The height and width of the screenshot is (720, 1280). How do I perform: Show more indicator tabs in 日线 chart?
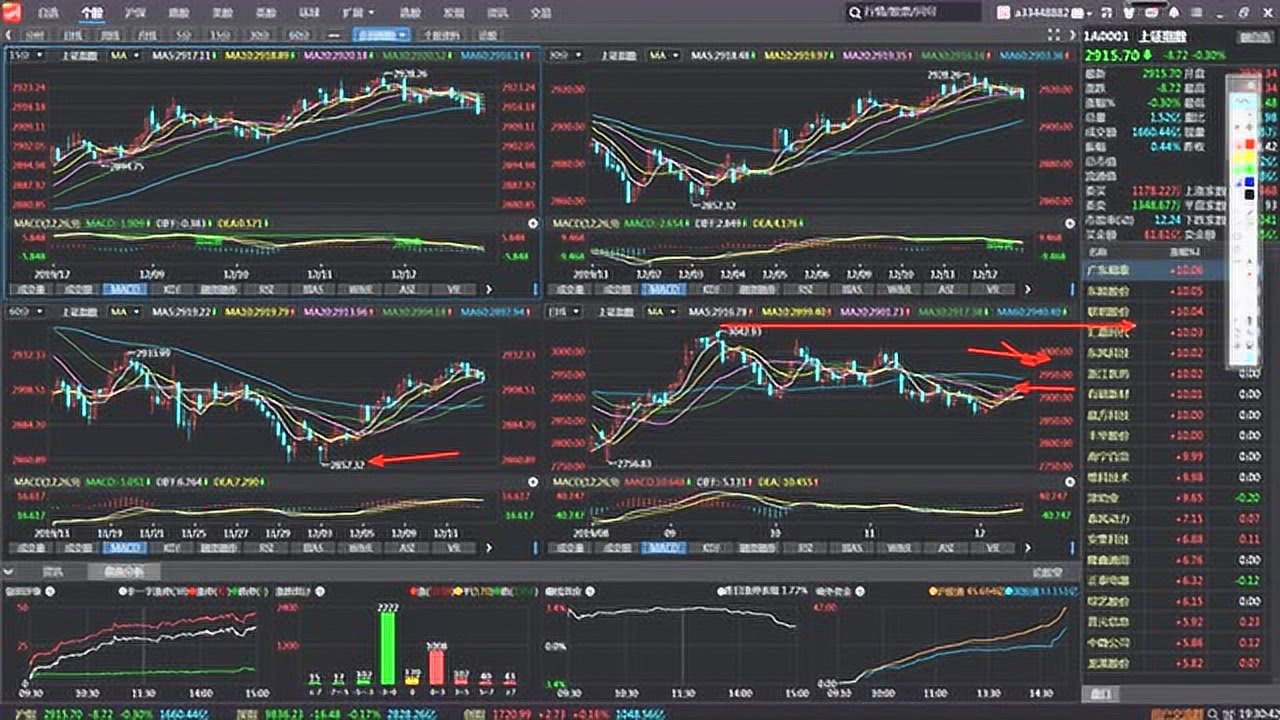pyautogui.click(x=1027, y=548)
